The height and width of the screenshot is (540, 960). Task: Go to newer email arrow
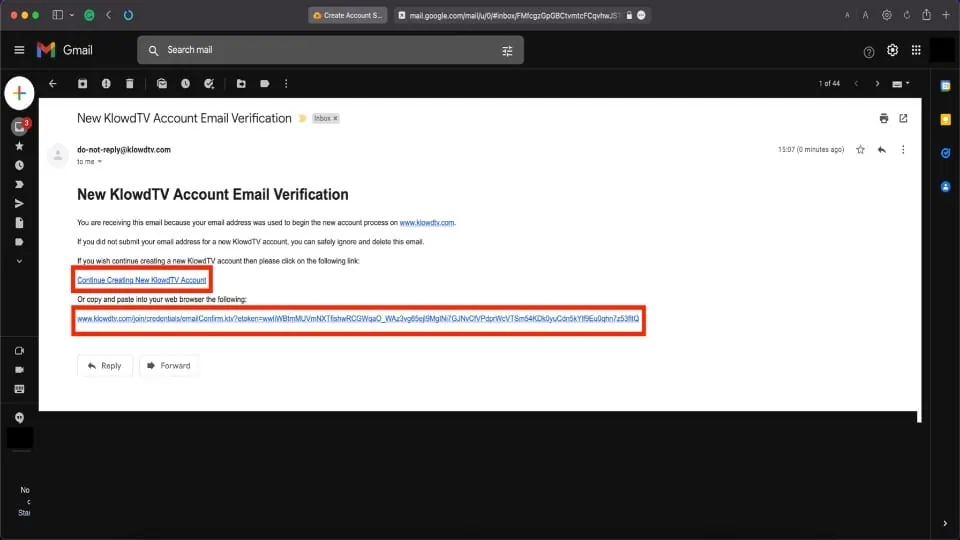(x=856, y=84)
